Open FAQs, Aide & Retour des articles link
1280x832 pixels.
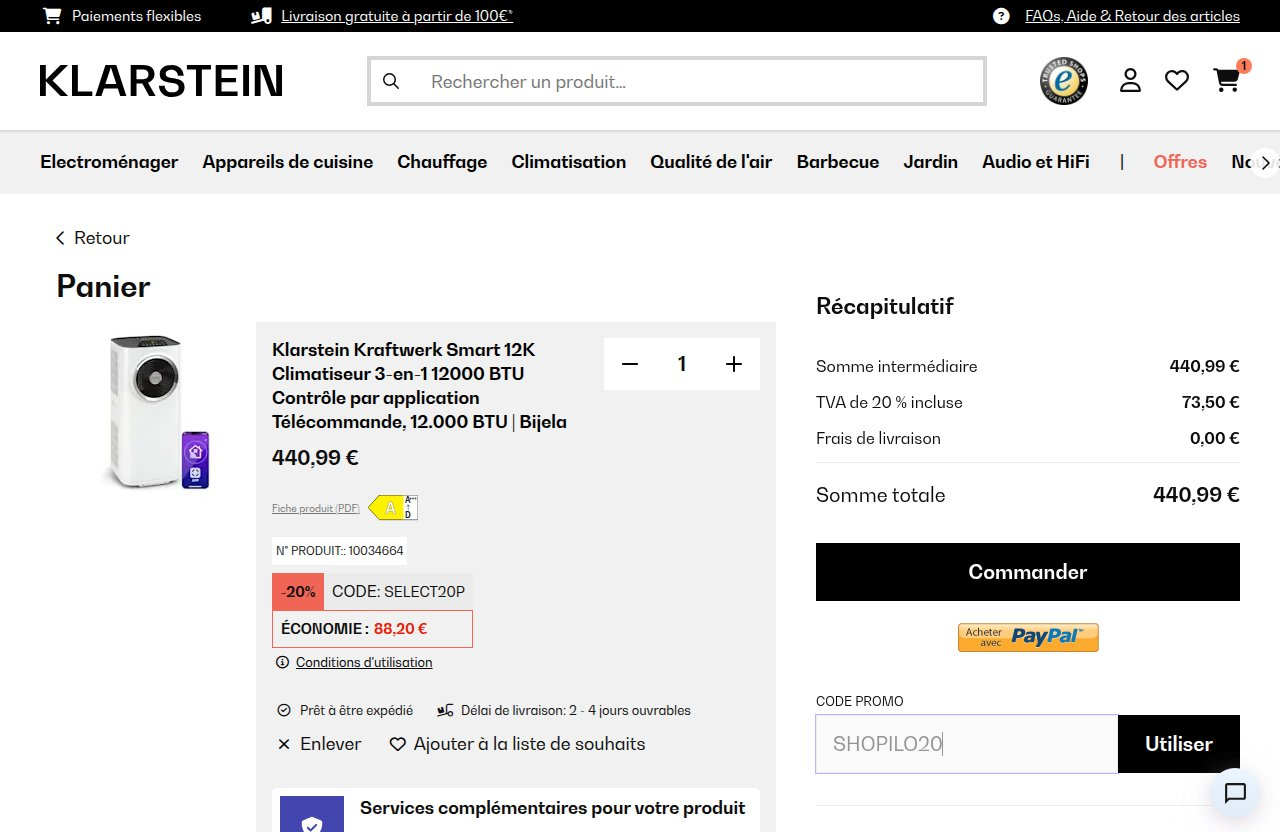pos(1132,16)
